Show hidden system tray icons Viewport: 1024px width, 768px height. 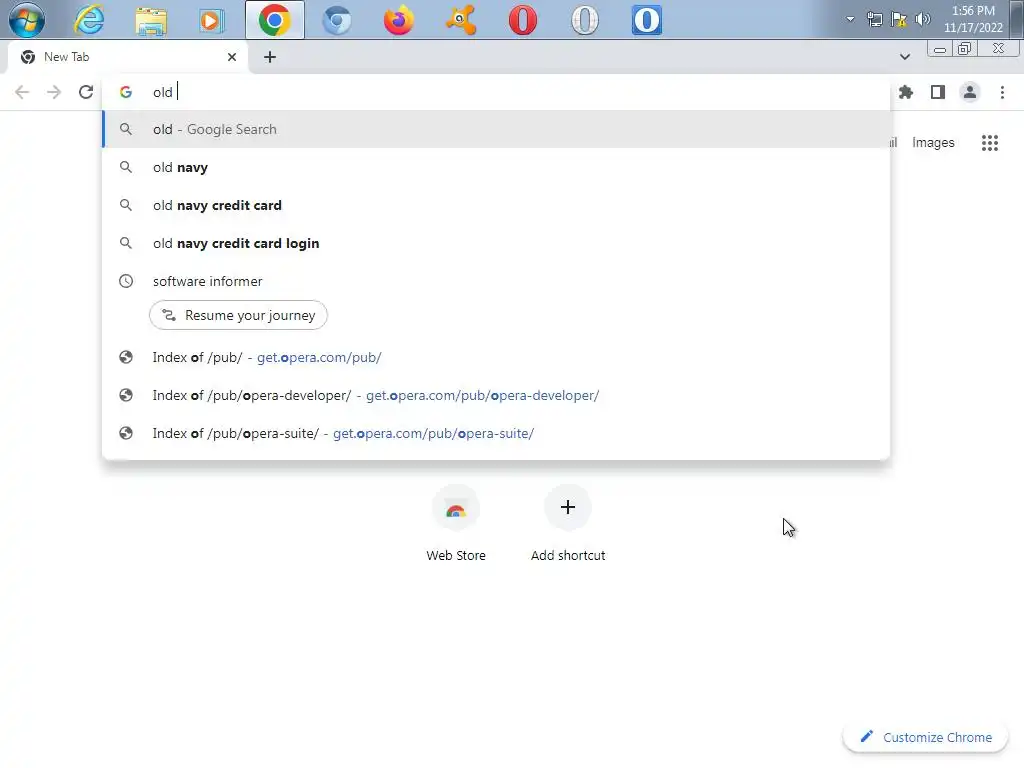[x=850, y=19]
